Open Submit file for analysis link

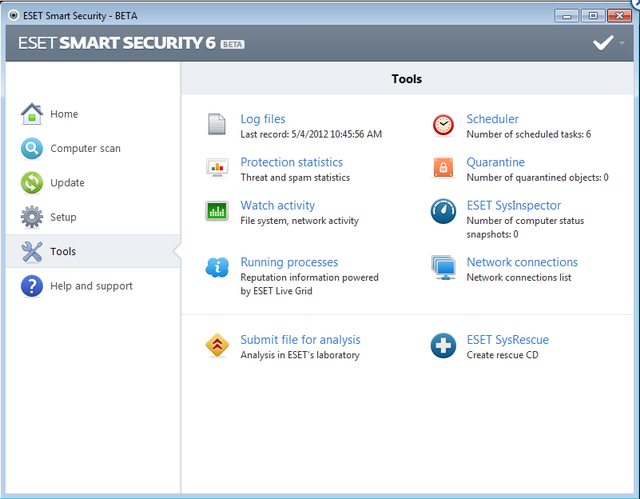pyautogui.click(x=300, y=339)
